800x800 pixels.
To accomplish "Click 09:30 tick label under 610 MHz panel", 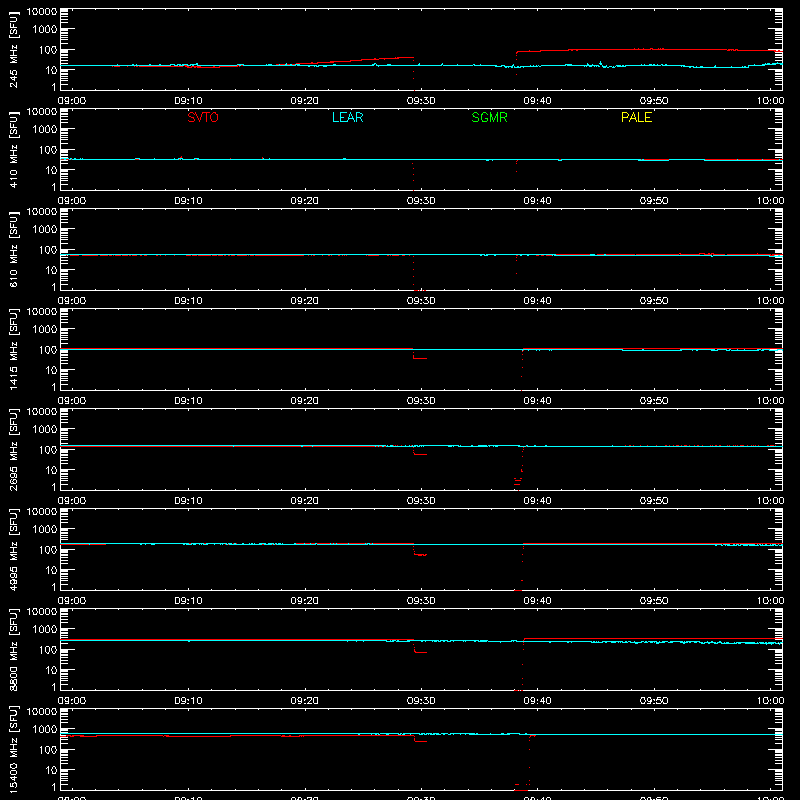I will pyautogui.click(x=421, y=301).
